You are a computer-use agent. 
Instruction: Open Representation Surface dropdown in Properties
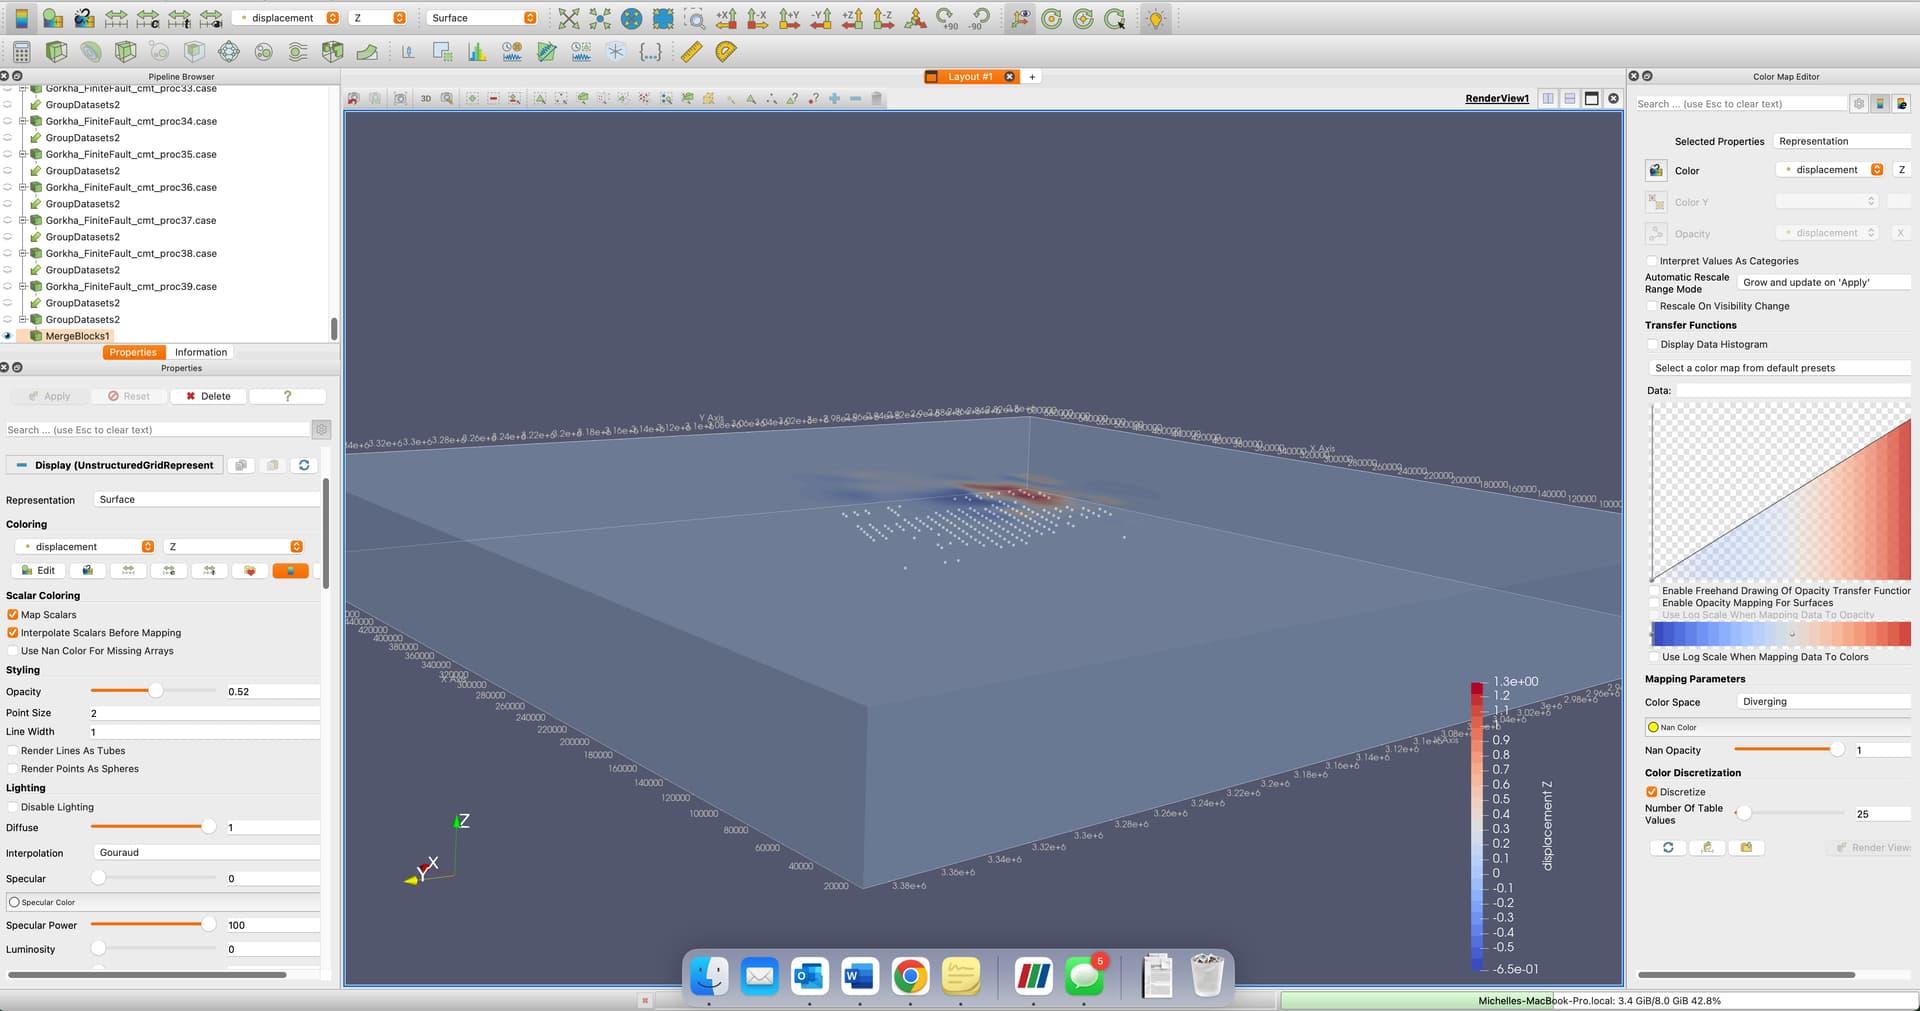206,499
